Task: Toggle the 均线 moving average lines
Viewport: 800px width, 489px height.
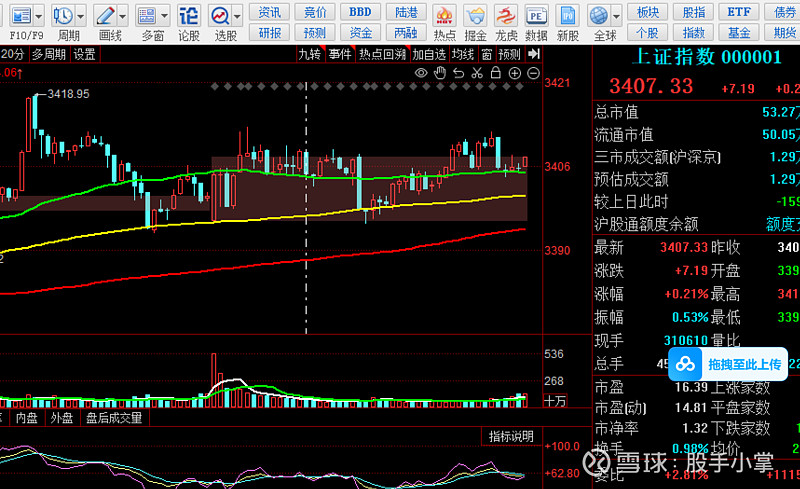Action: [463, 54]
